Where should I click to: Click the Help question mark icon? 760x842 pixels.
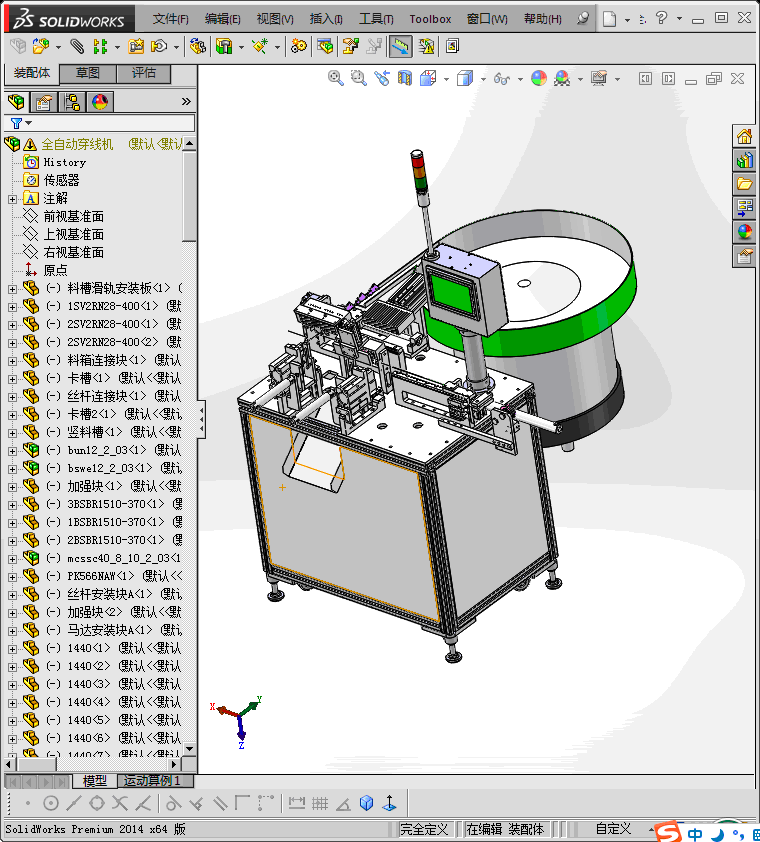[x=661, y=19]
